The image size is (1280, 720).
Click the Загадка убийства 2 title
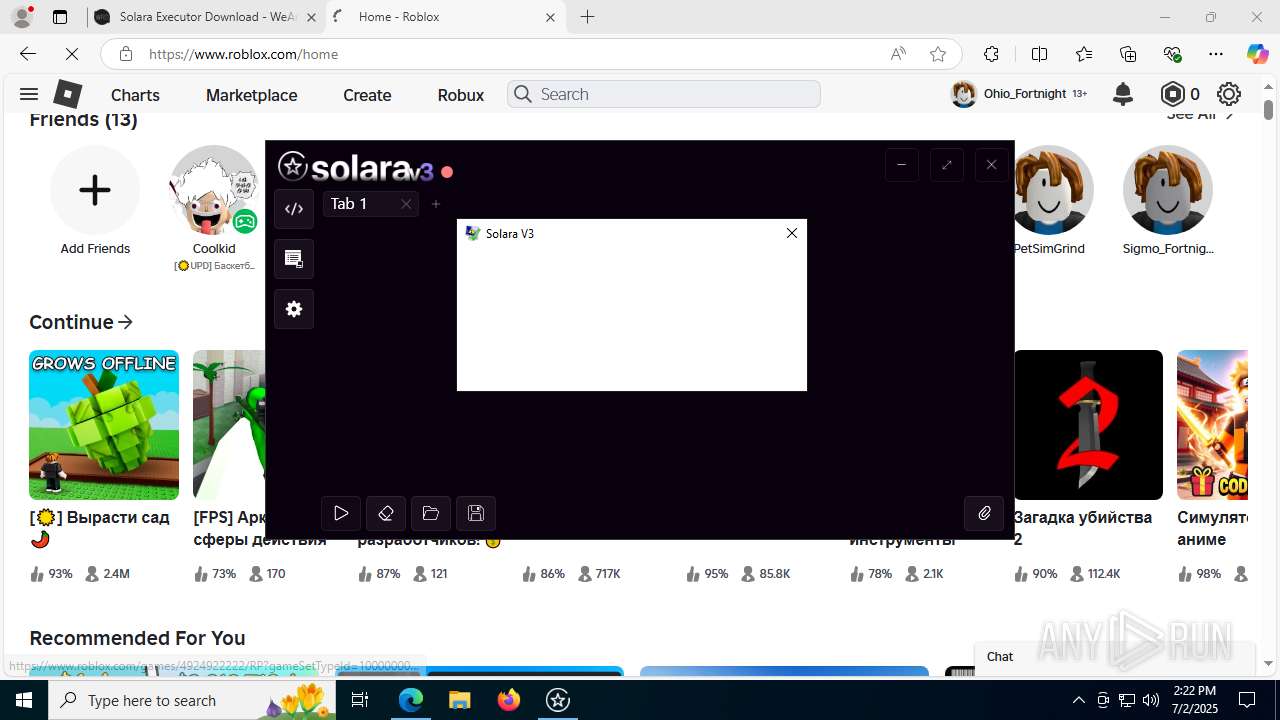(1082, 528)
